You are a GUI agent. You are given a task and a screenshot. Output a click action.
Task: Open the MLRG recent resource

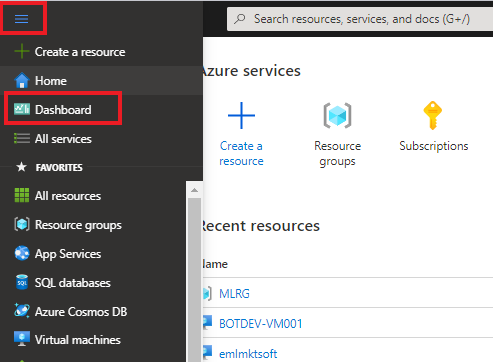pyautogui.click(x=234, y=294)
